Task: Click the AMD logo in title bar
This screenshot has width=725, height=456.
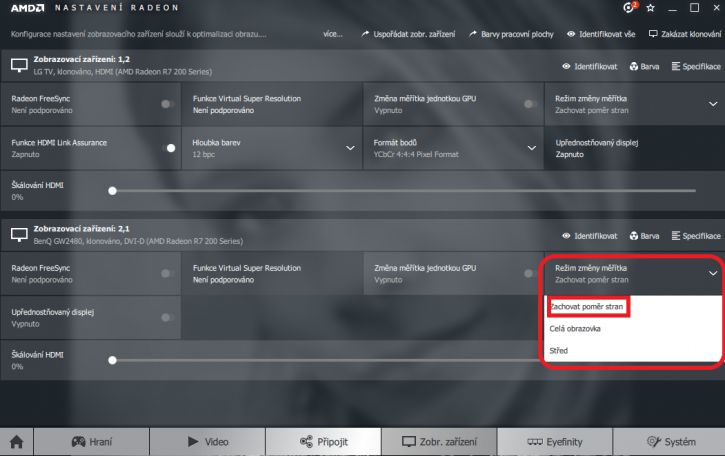Action: click(27, 7)
